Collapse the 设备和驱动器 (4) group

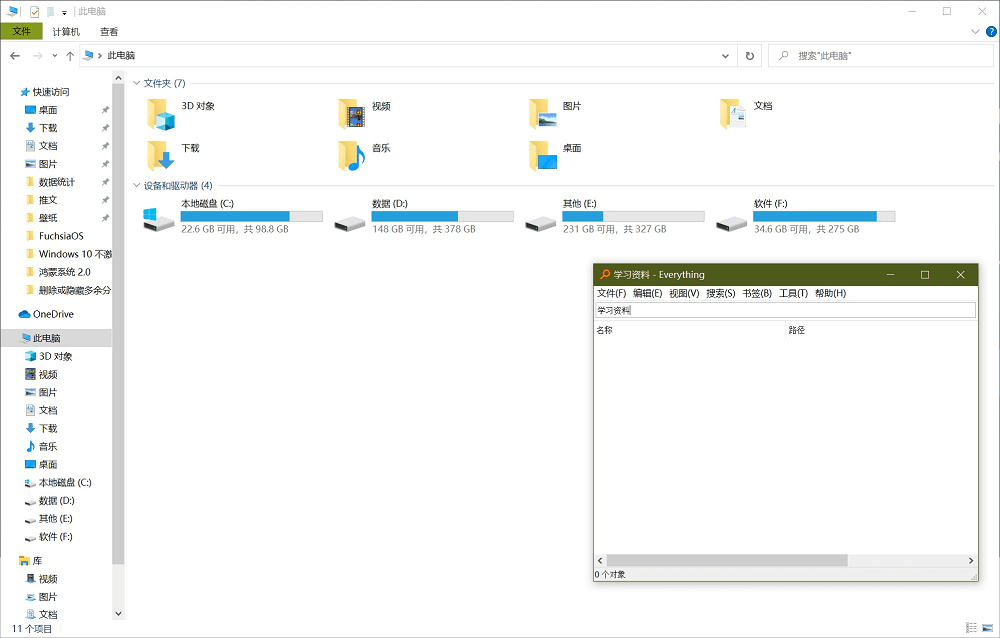137,185
